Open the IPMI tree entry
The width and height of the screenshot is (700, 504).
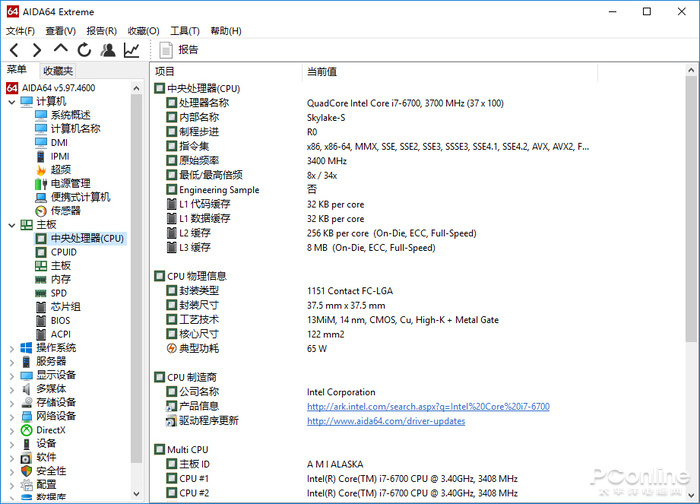60,156
